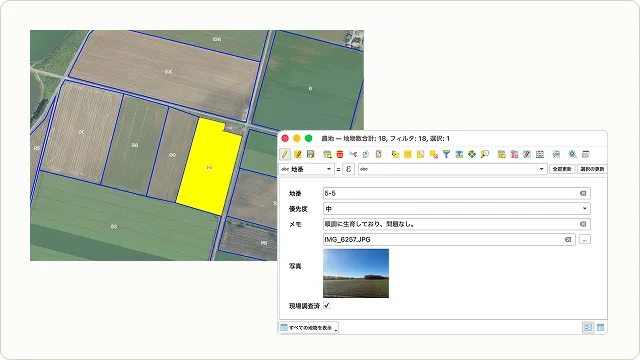The width and height of the screenshot is (640, 360).
Task: Expand the 優先度 combo box
Action: (x=457, y=209)
